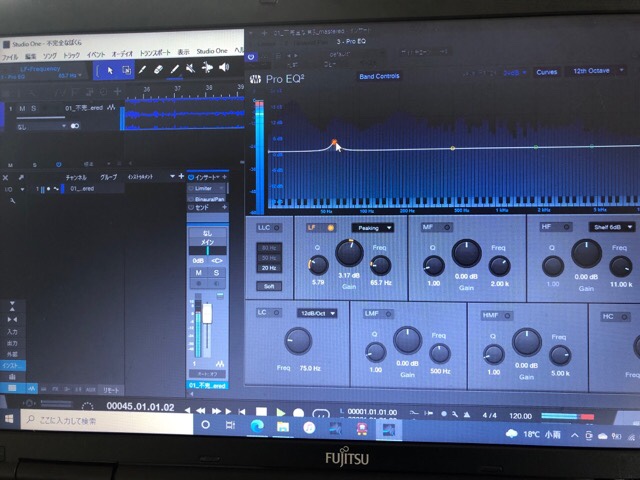Enable the HMF band in Pro EQ
This screenshot has height=480, width=640.
point(507,315)
